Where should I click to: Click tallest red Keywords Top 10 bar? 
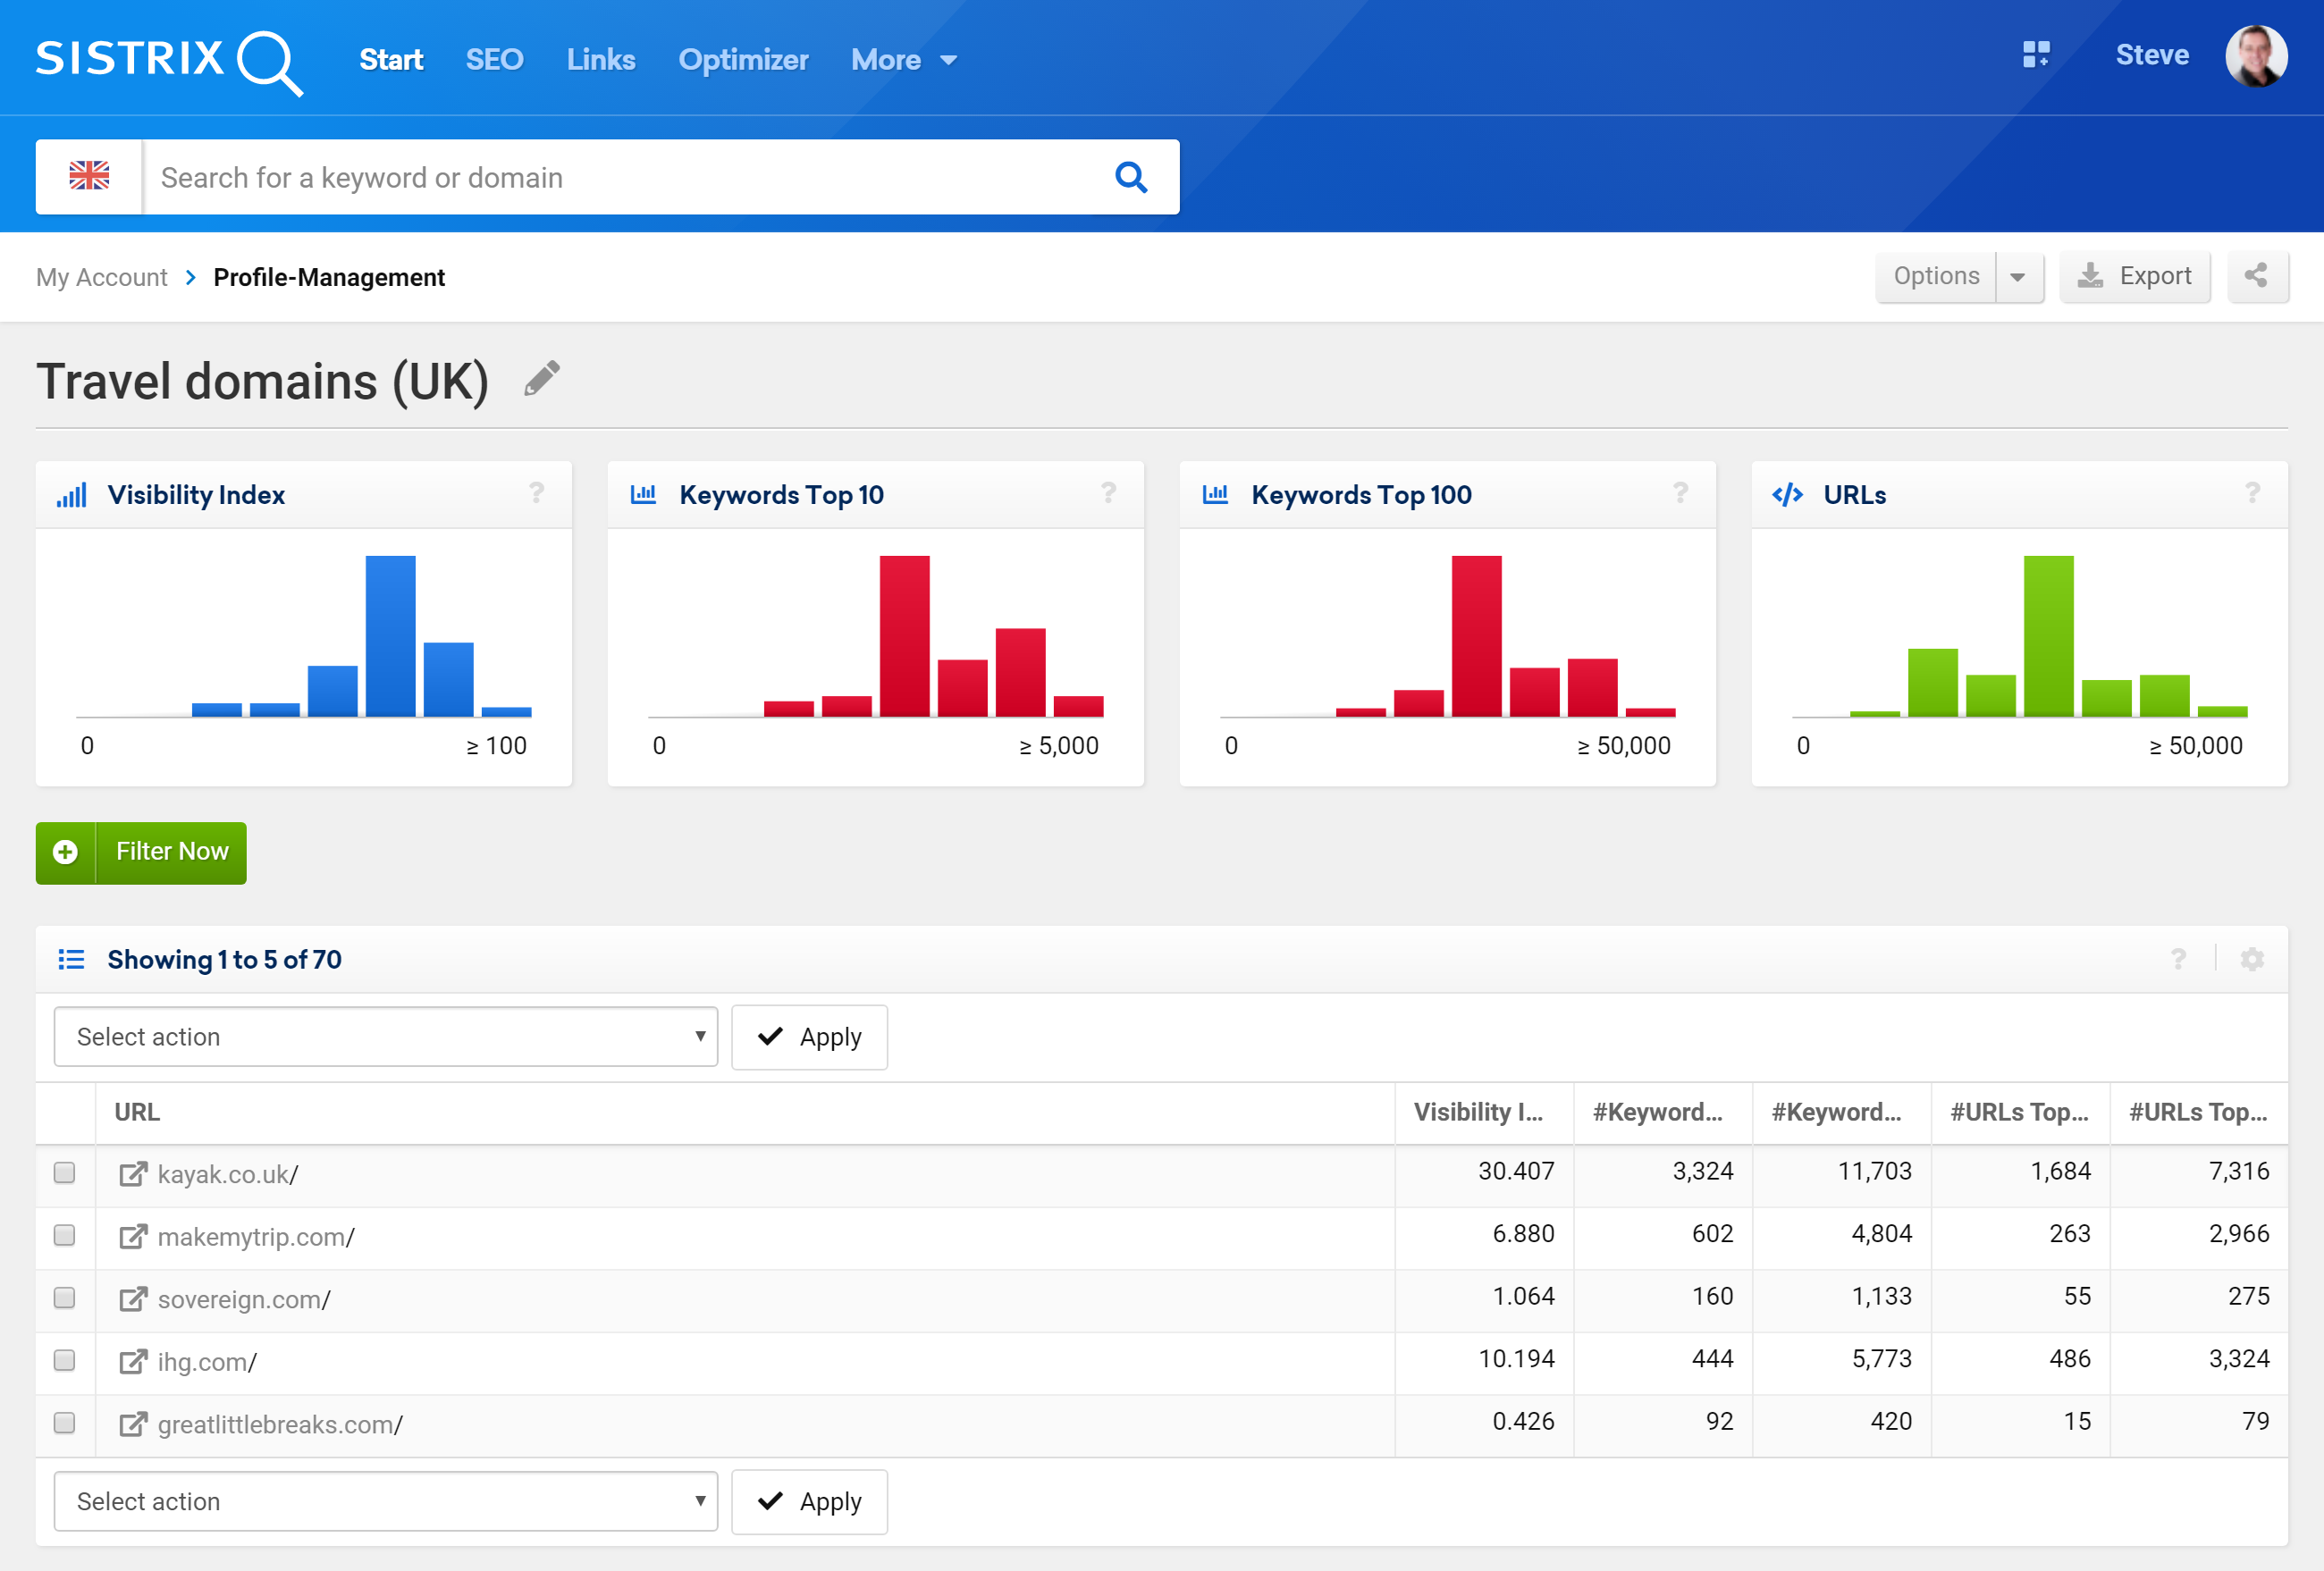[904, 636]
